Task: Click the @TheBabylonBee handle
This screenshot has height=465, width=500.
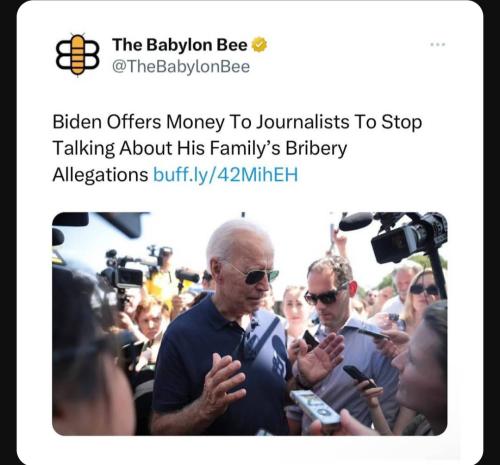Action: coord(181,66)
